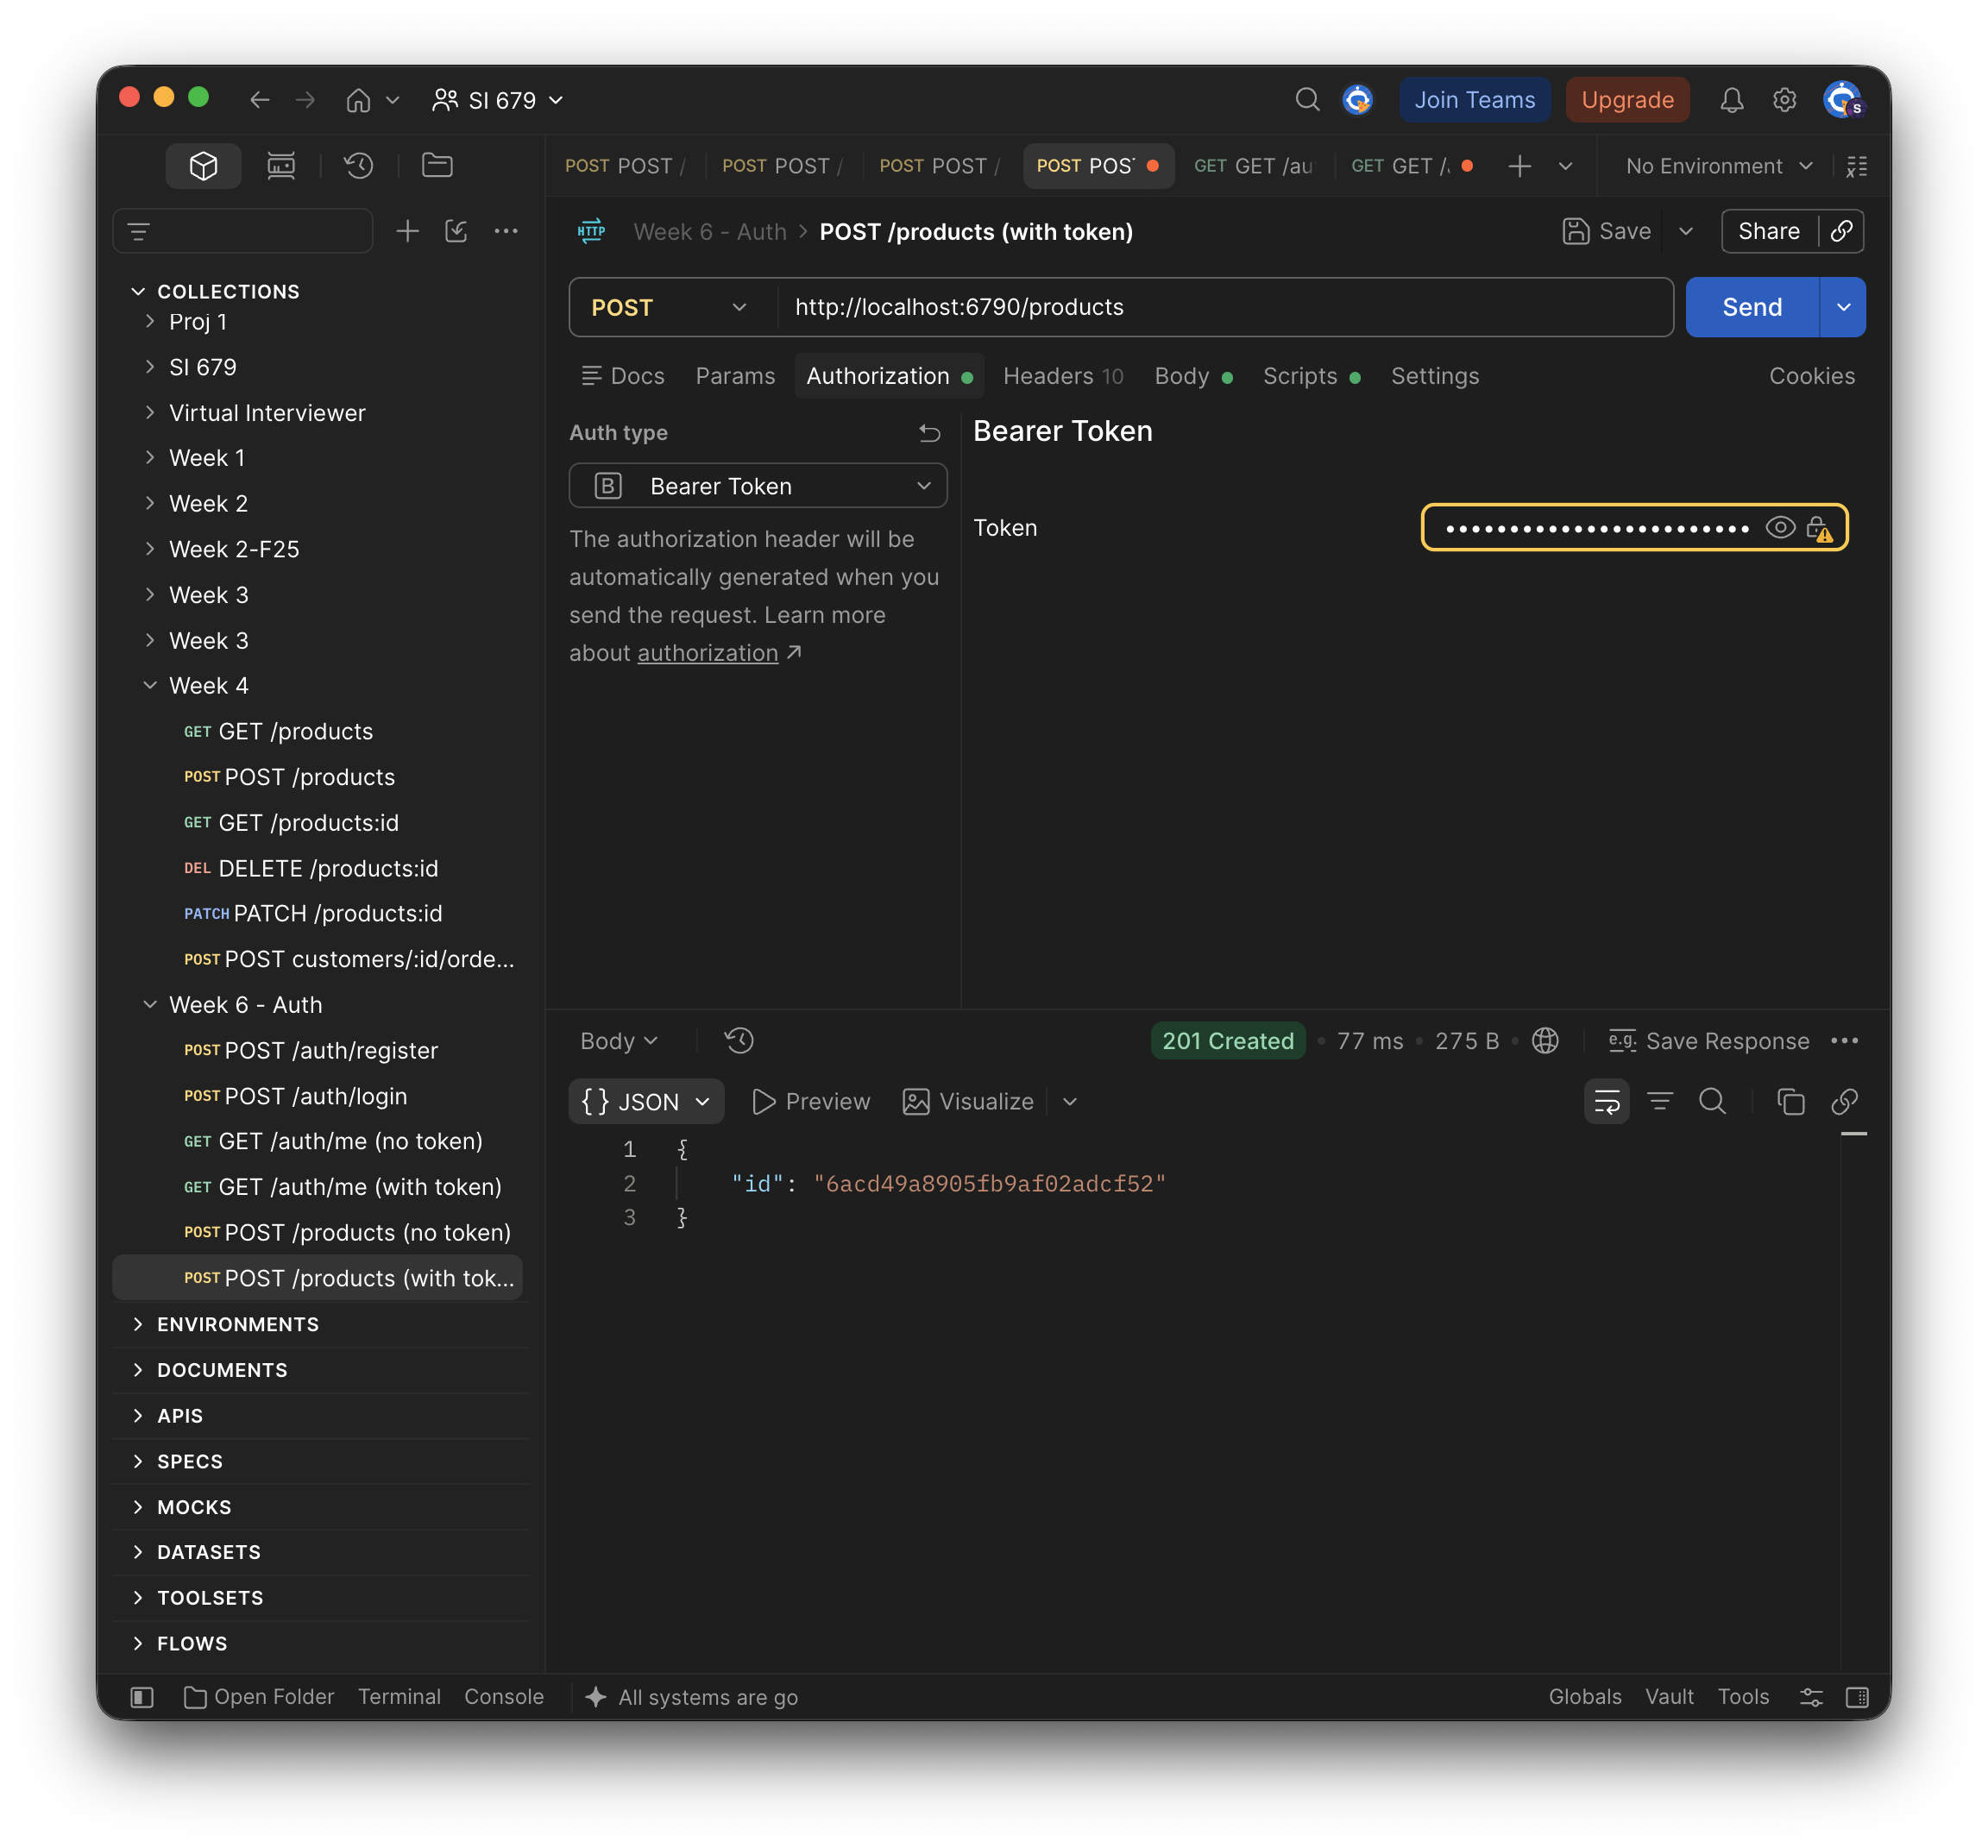Open notifications bell icon
1988x1848 pixels.
click(x=1731, y=100)
